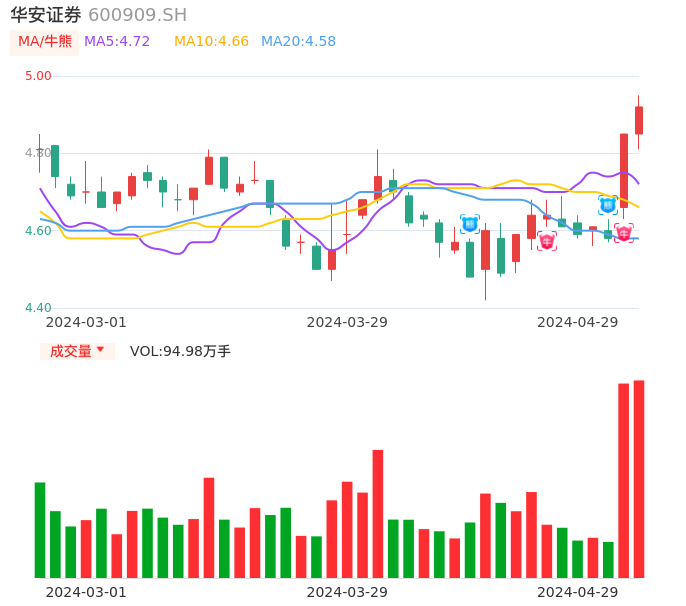
Task: Click the MA10:4.66 legend label
Action: point(211,42)
